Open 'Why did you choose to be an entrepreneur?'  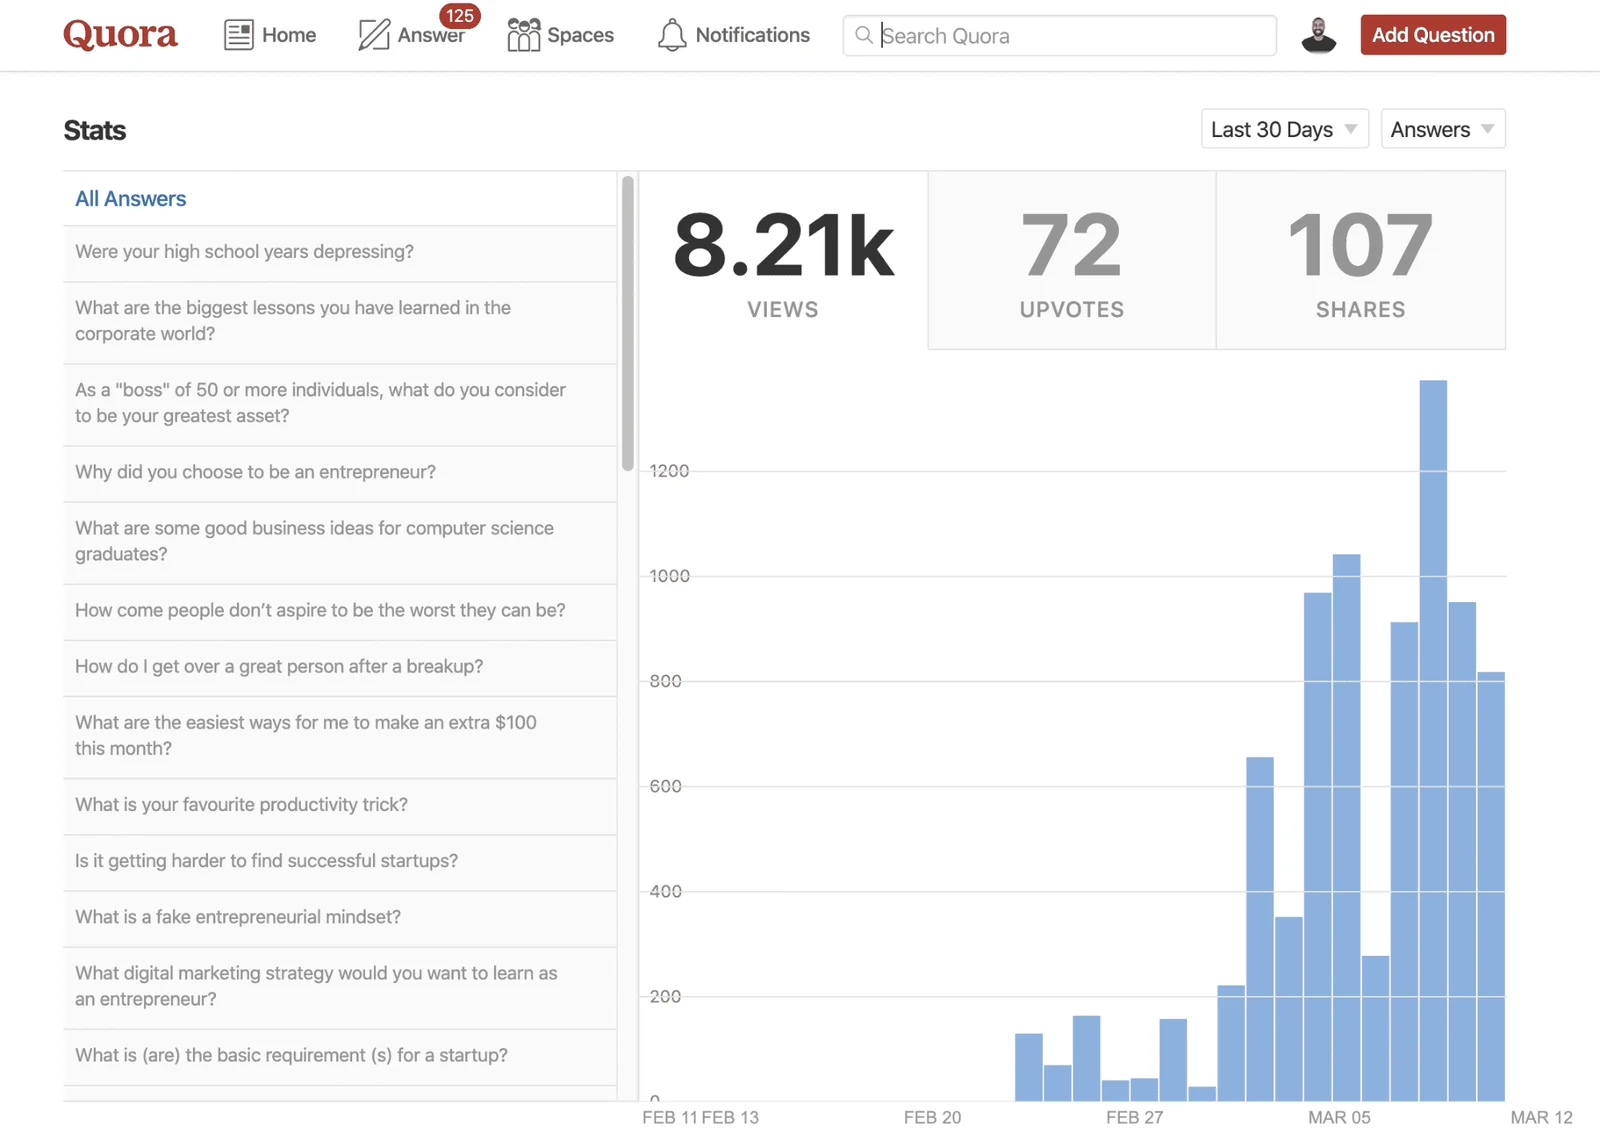click(339, 473)
